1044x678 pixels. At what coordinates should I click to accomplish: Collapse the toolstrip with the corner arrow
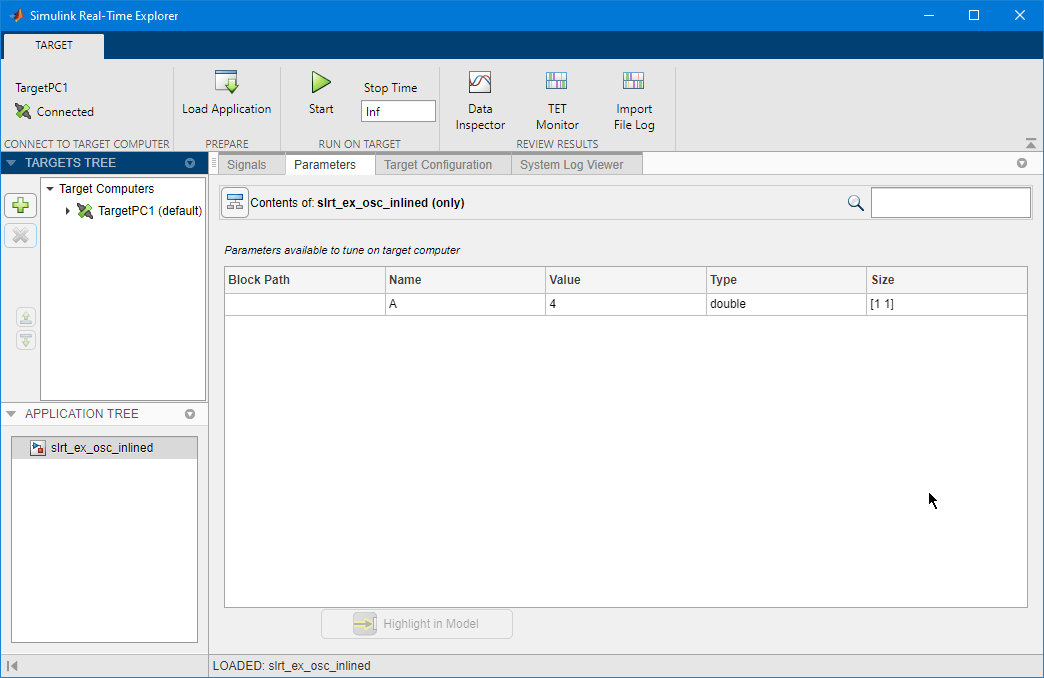coord(1031,143)
